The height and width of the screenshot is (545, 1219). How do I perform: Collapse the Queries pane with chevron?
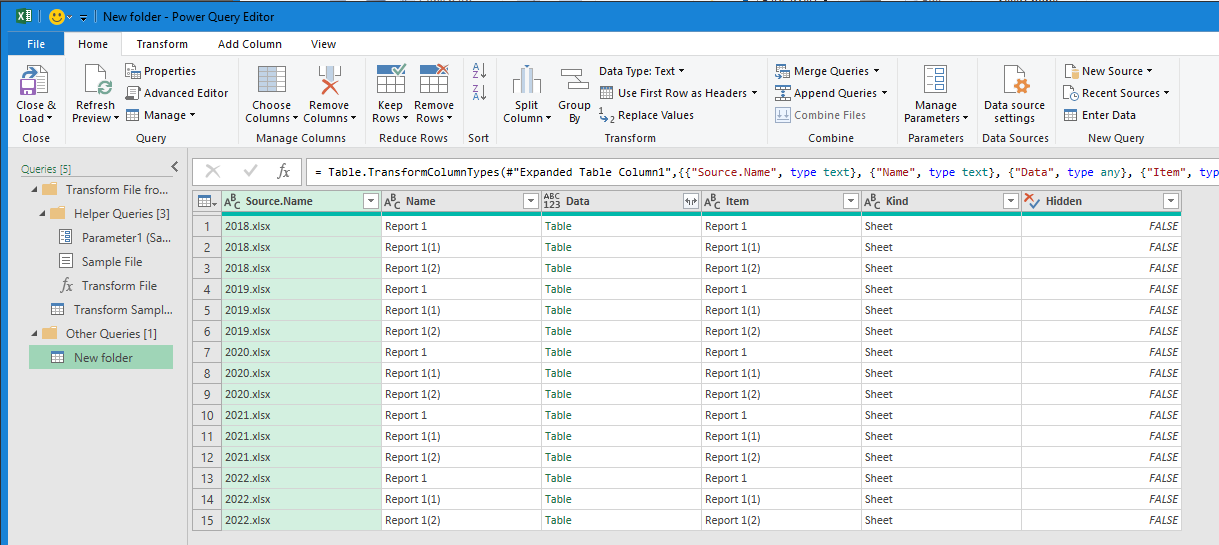tap(175, 167)
